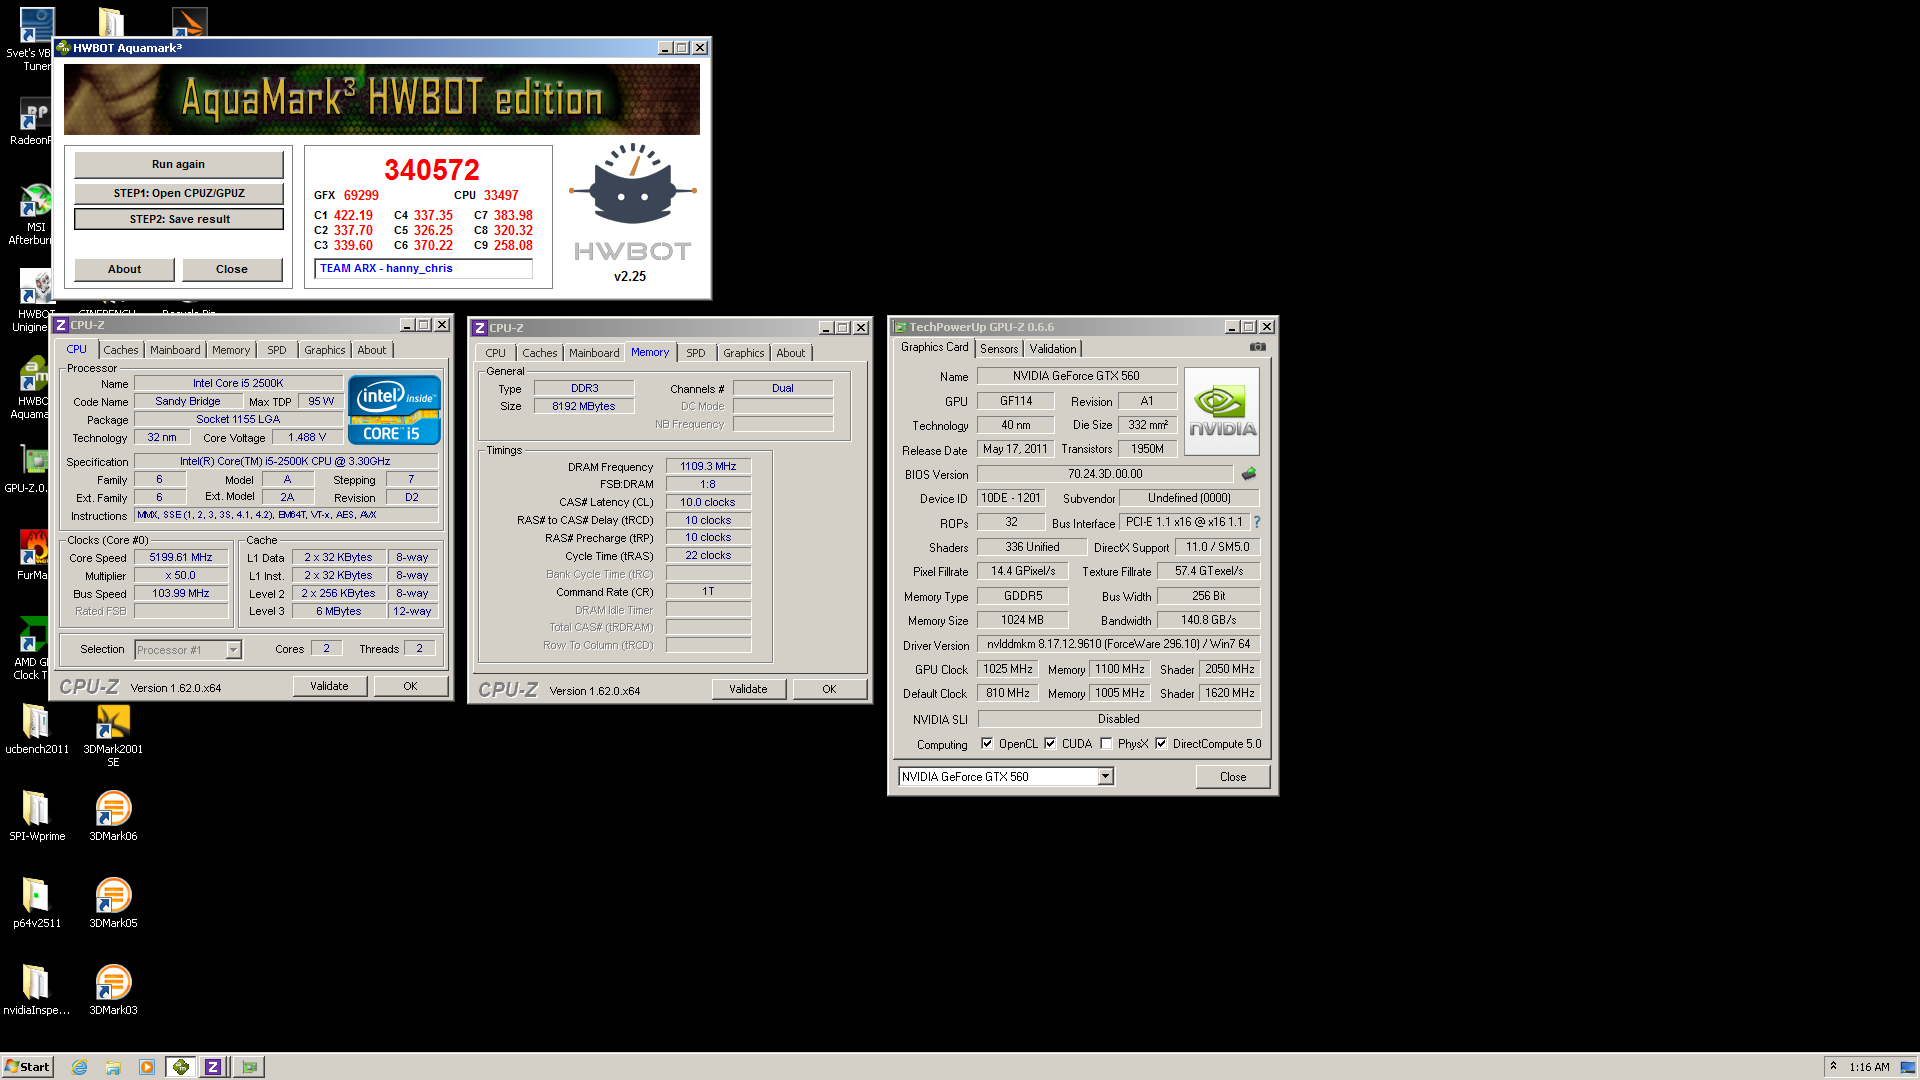Viewport: 1920px width, 1080px height.
Task: Click the Core Speed value 5199.61 MHz
Action: click(x=181, y=557)
